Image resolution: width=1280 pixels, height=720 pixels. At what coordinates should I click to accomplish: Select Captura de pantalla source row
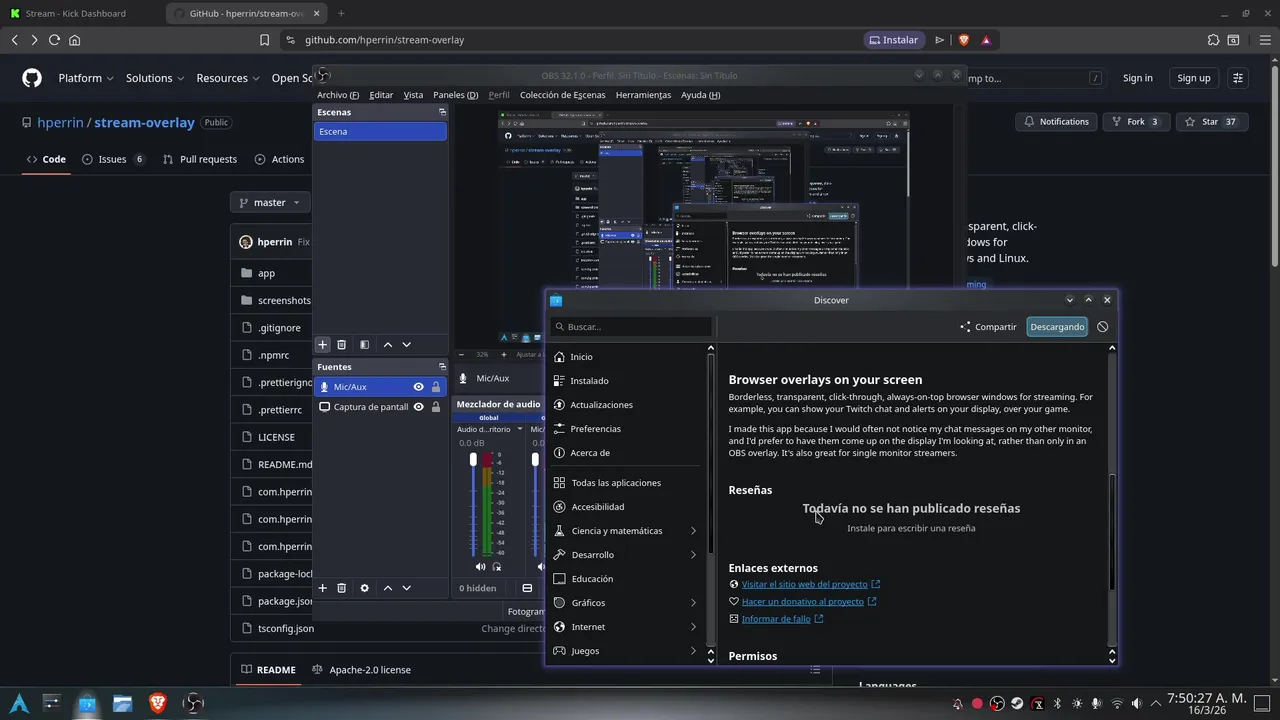380,407
